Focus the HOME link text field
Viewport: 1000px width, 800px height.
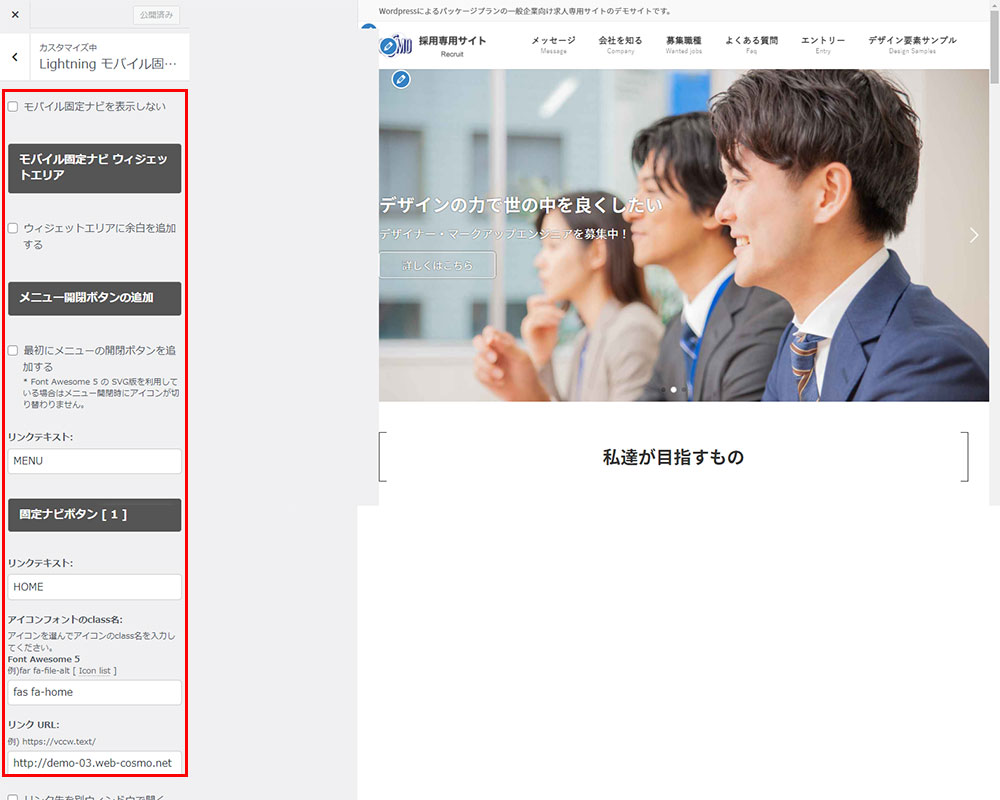pos(95,587)
